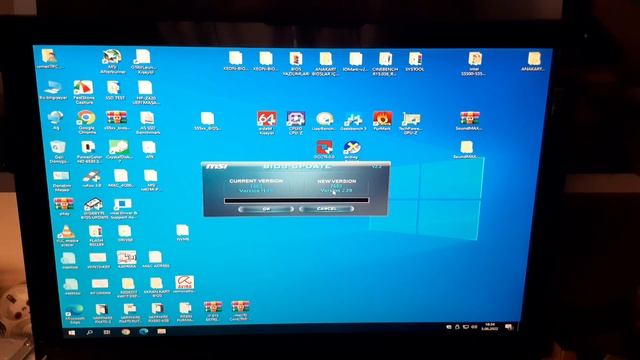This screenshot has height=360, width=640.
Task: Click the taskbar clock and date
Action: [x=489, y=327]
